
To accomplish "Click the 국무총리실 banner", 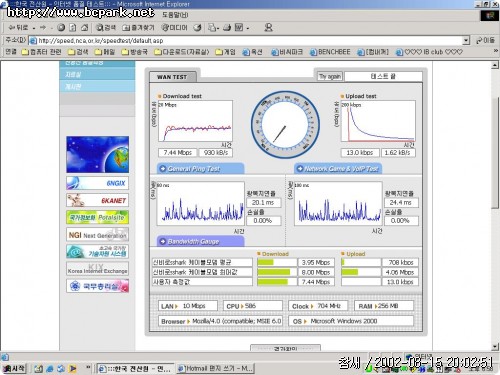I will pyautogui.click(x=97, y=286).
